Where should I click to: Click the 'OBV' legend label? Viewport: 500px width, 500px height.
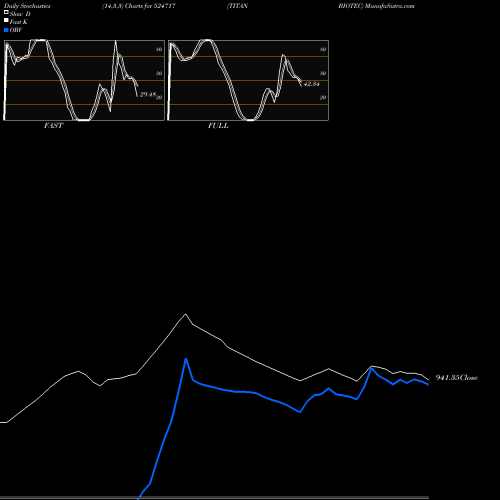click(x=16, y=30)
